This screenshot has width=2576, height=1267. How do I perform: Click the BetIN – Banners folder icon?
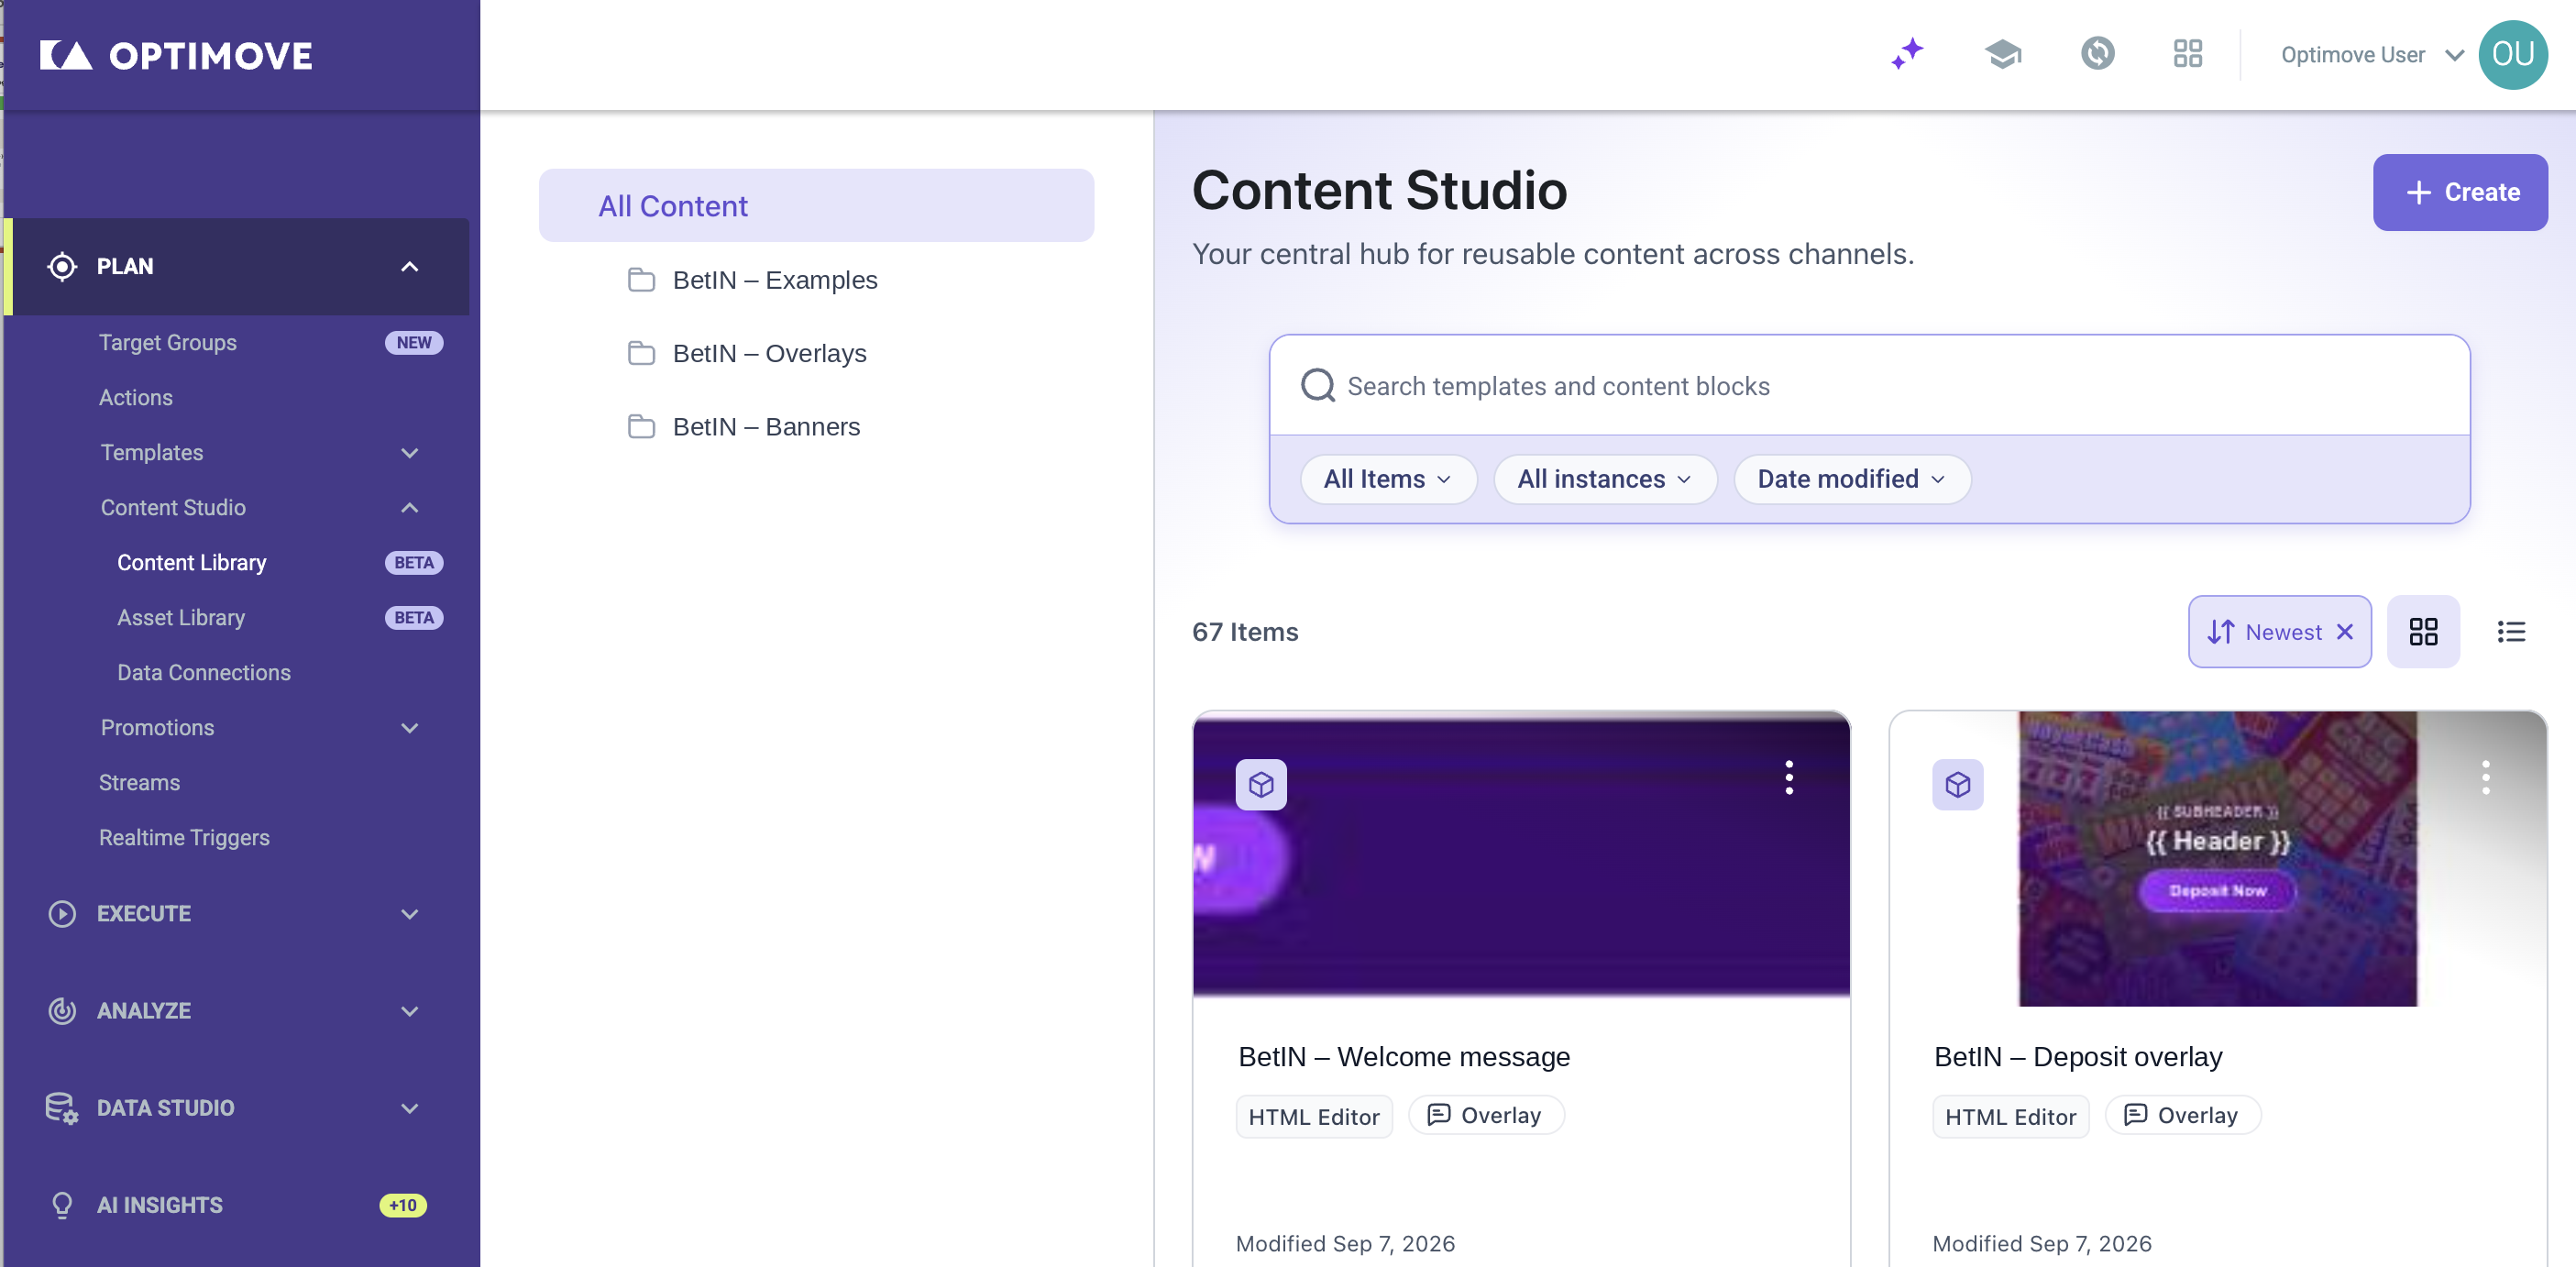click(641, 427)
